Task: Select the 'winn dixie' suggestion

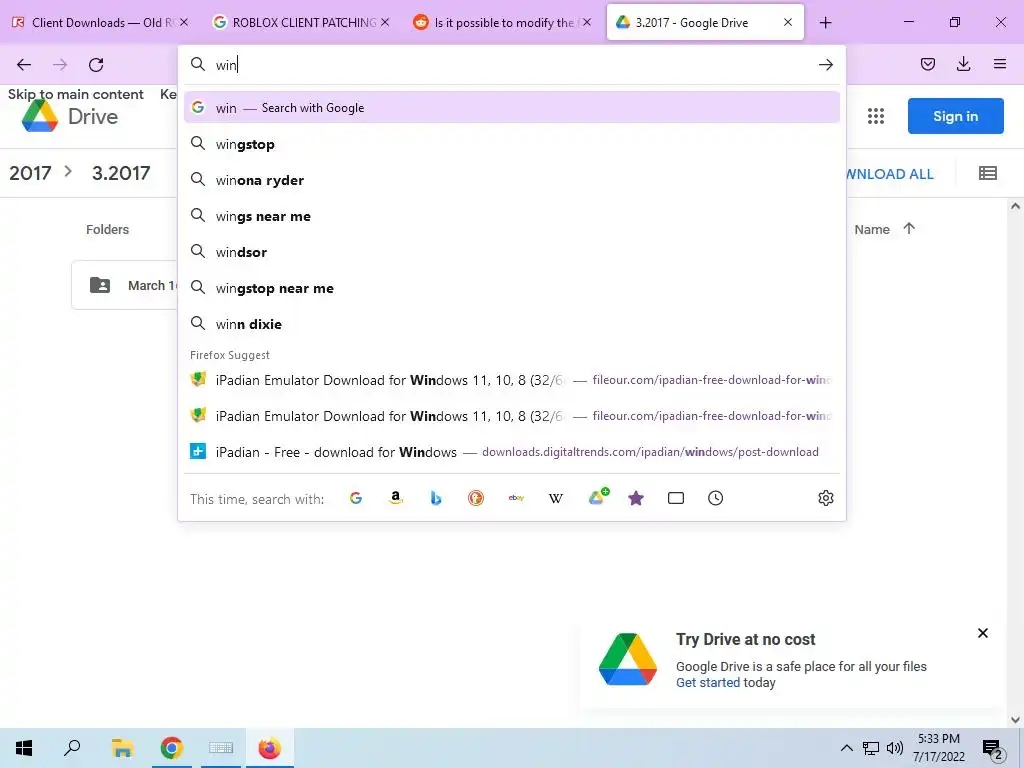Action: (511, 324)
